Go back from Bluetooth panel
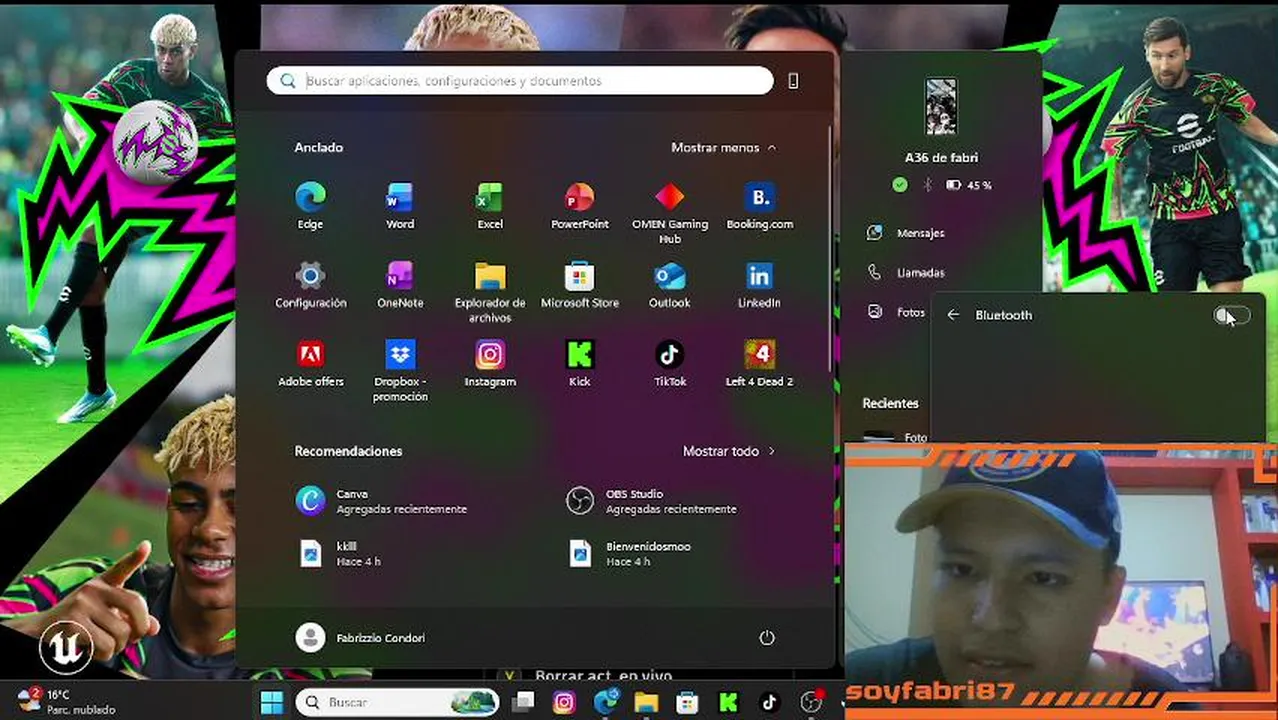The width and height of the screenshot is (1278, 720). tap(953, 315)
